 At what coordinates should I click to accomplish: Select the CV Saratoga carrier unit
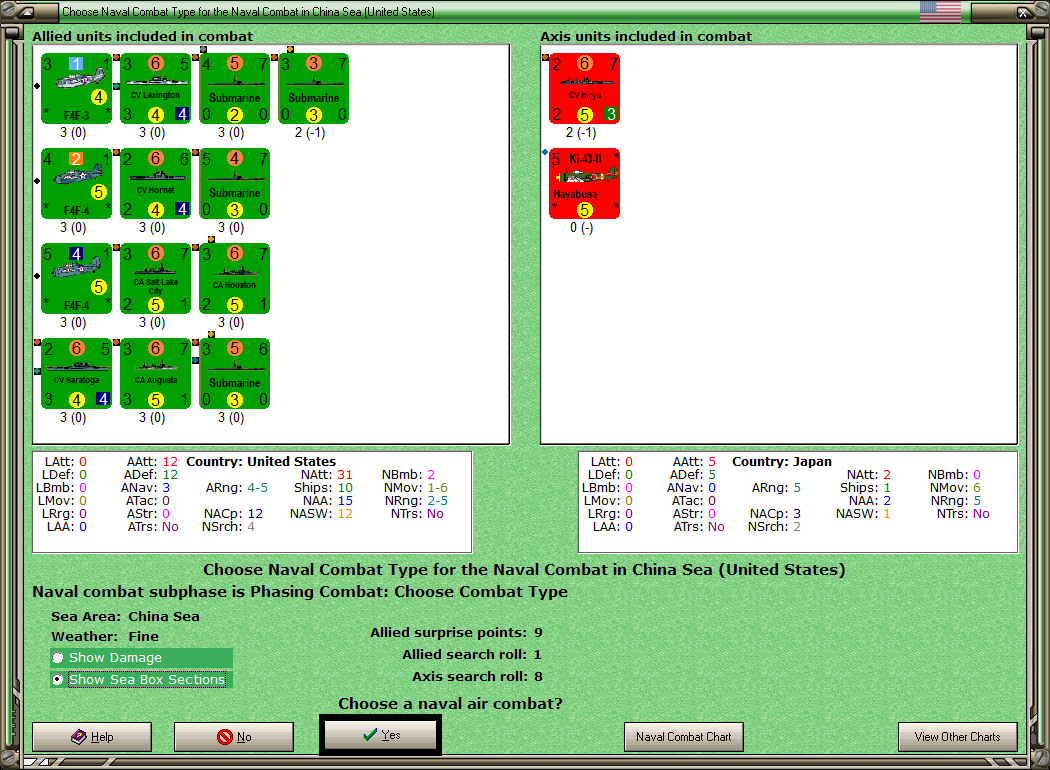(76, 374)
